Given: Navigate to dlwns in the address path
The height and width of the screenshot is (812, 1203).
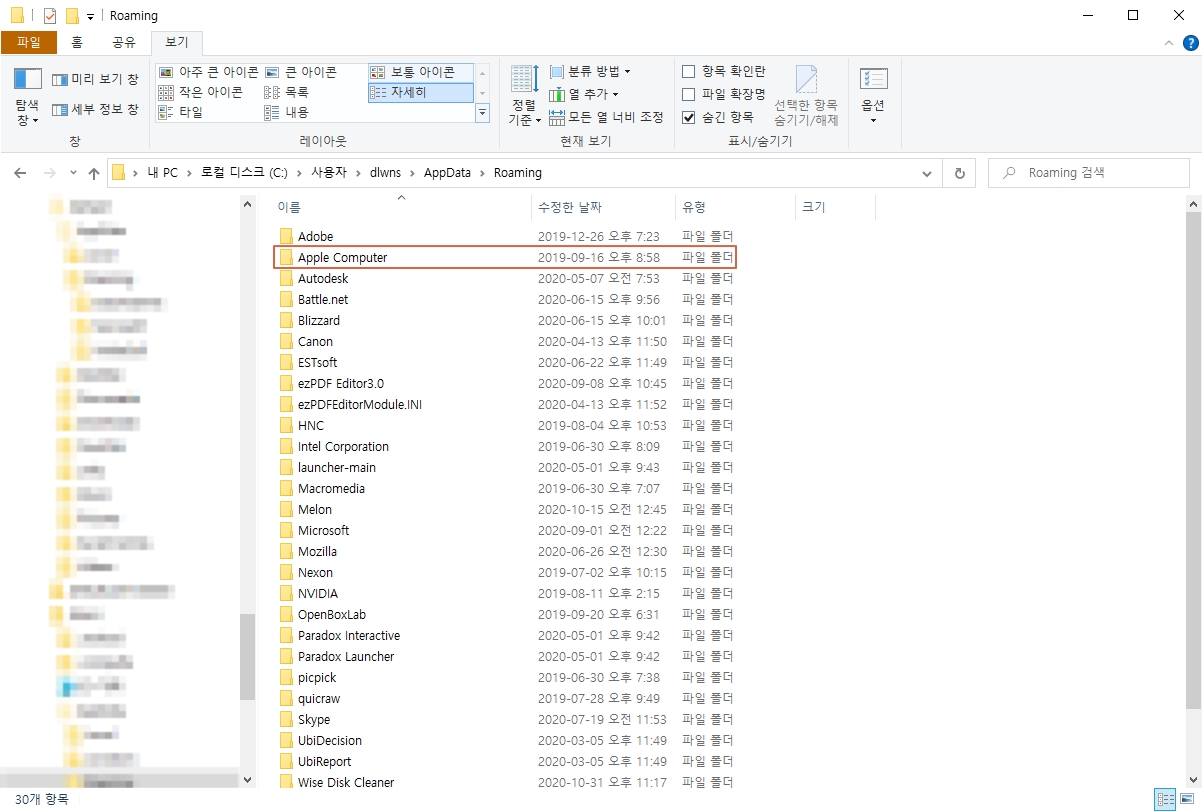Looking at the screenshot, I should pyautogui.click(x=384, y=173).
